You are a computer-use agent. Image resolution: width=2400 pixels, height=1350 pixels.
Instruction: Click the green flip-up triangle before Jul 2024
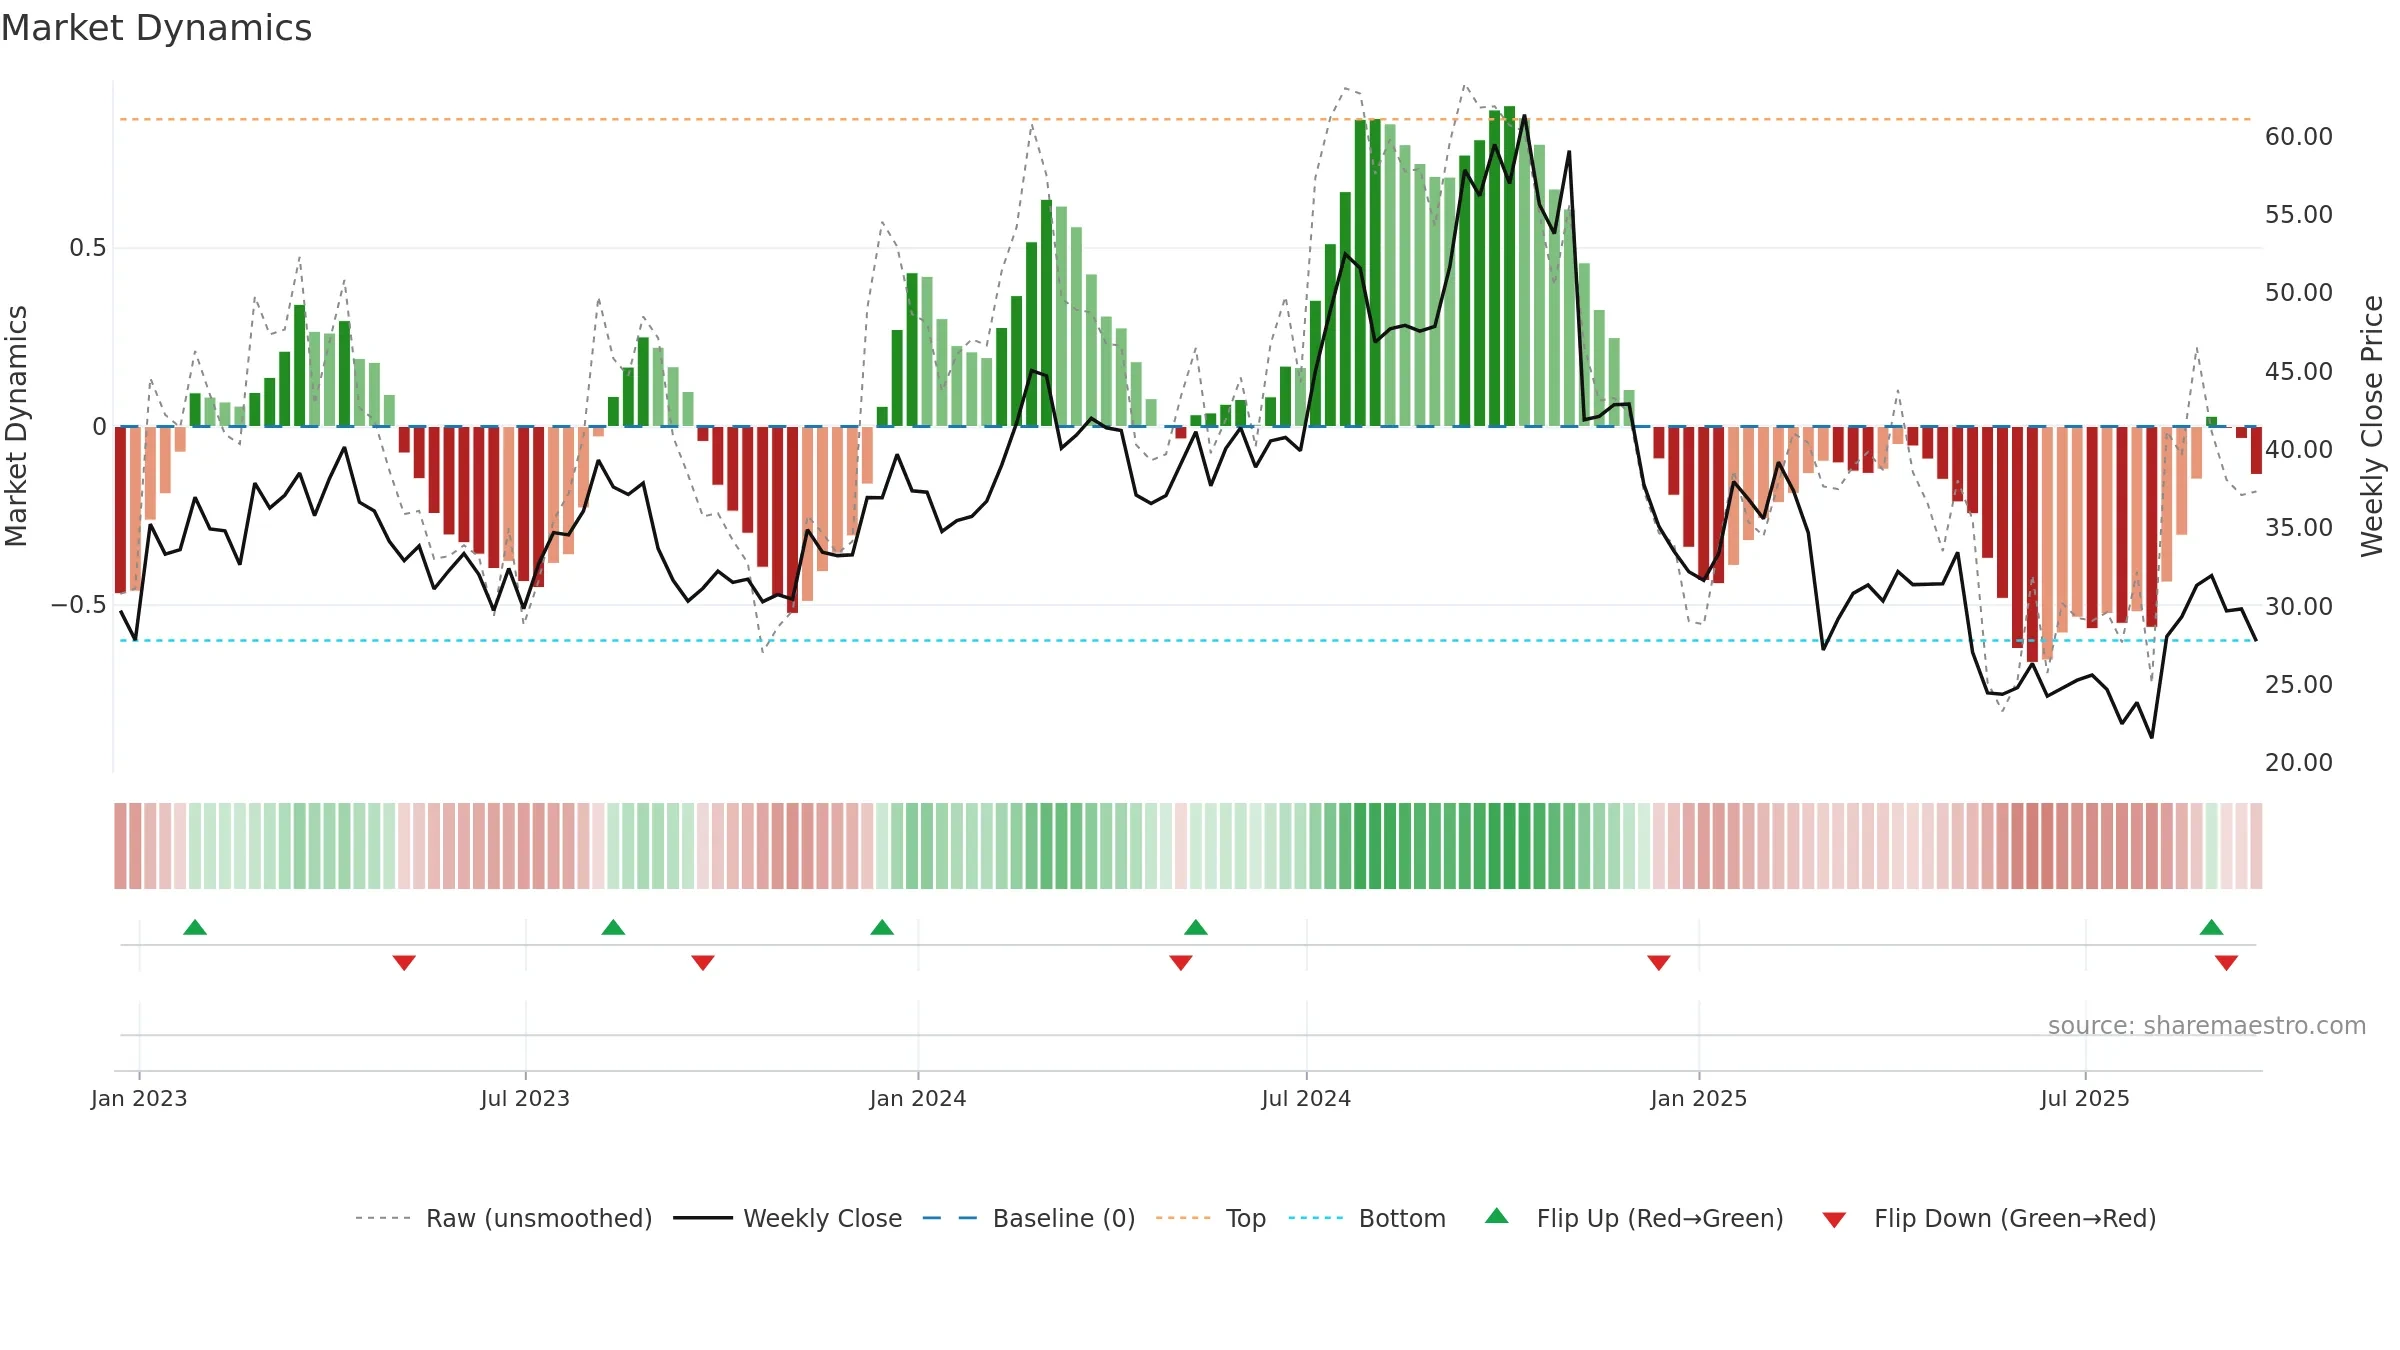[x=1196, y=927]
